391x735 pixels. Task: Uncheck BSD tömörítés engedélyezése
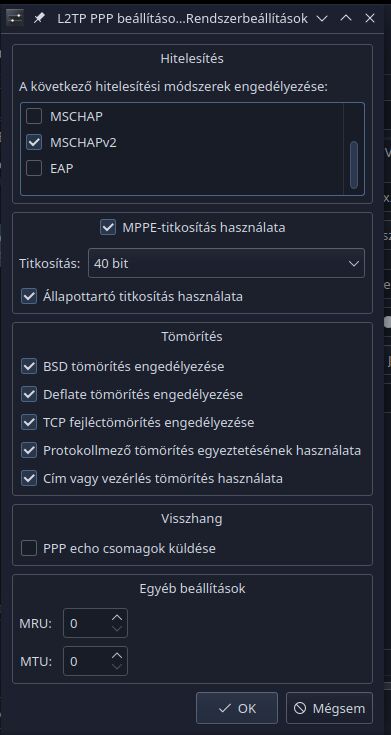(x=29, y=366)
